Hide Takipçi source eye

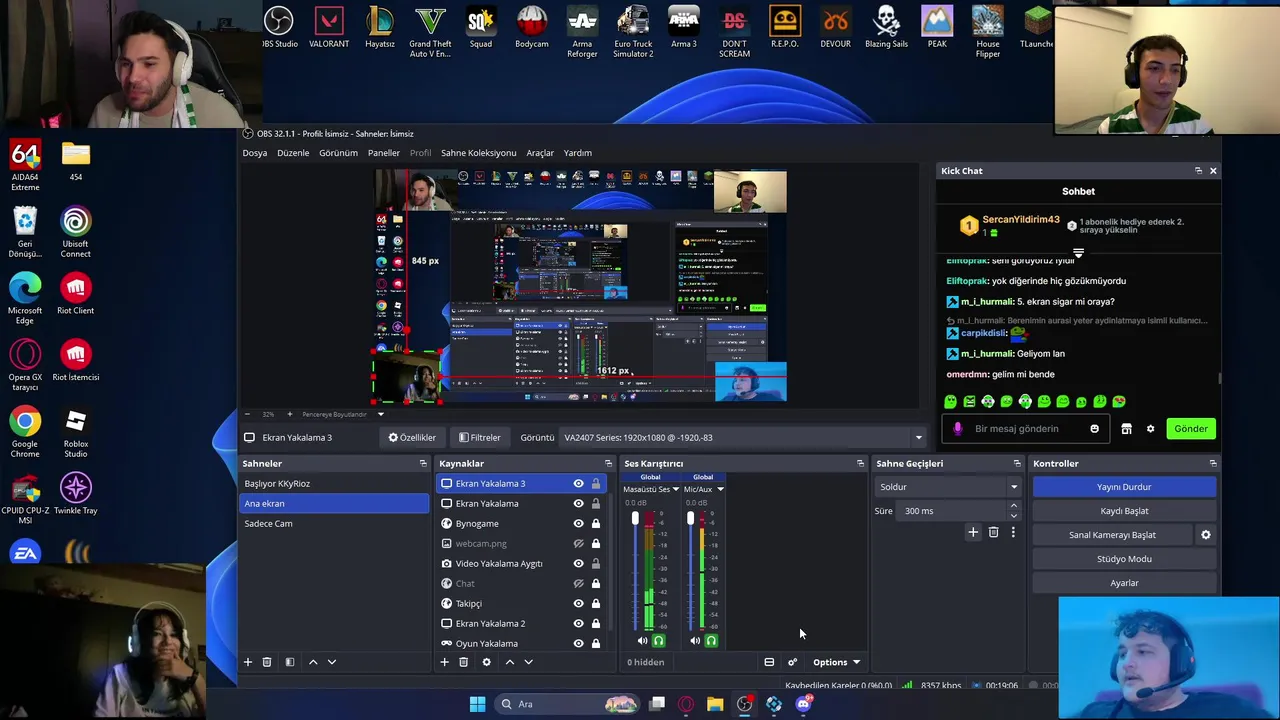(x=578, y=604)
